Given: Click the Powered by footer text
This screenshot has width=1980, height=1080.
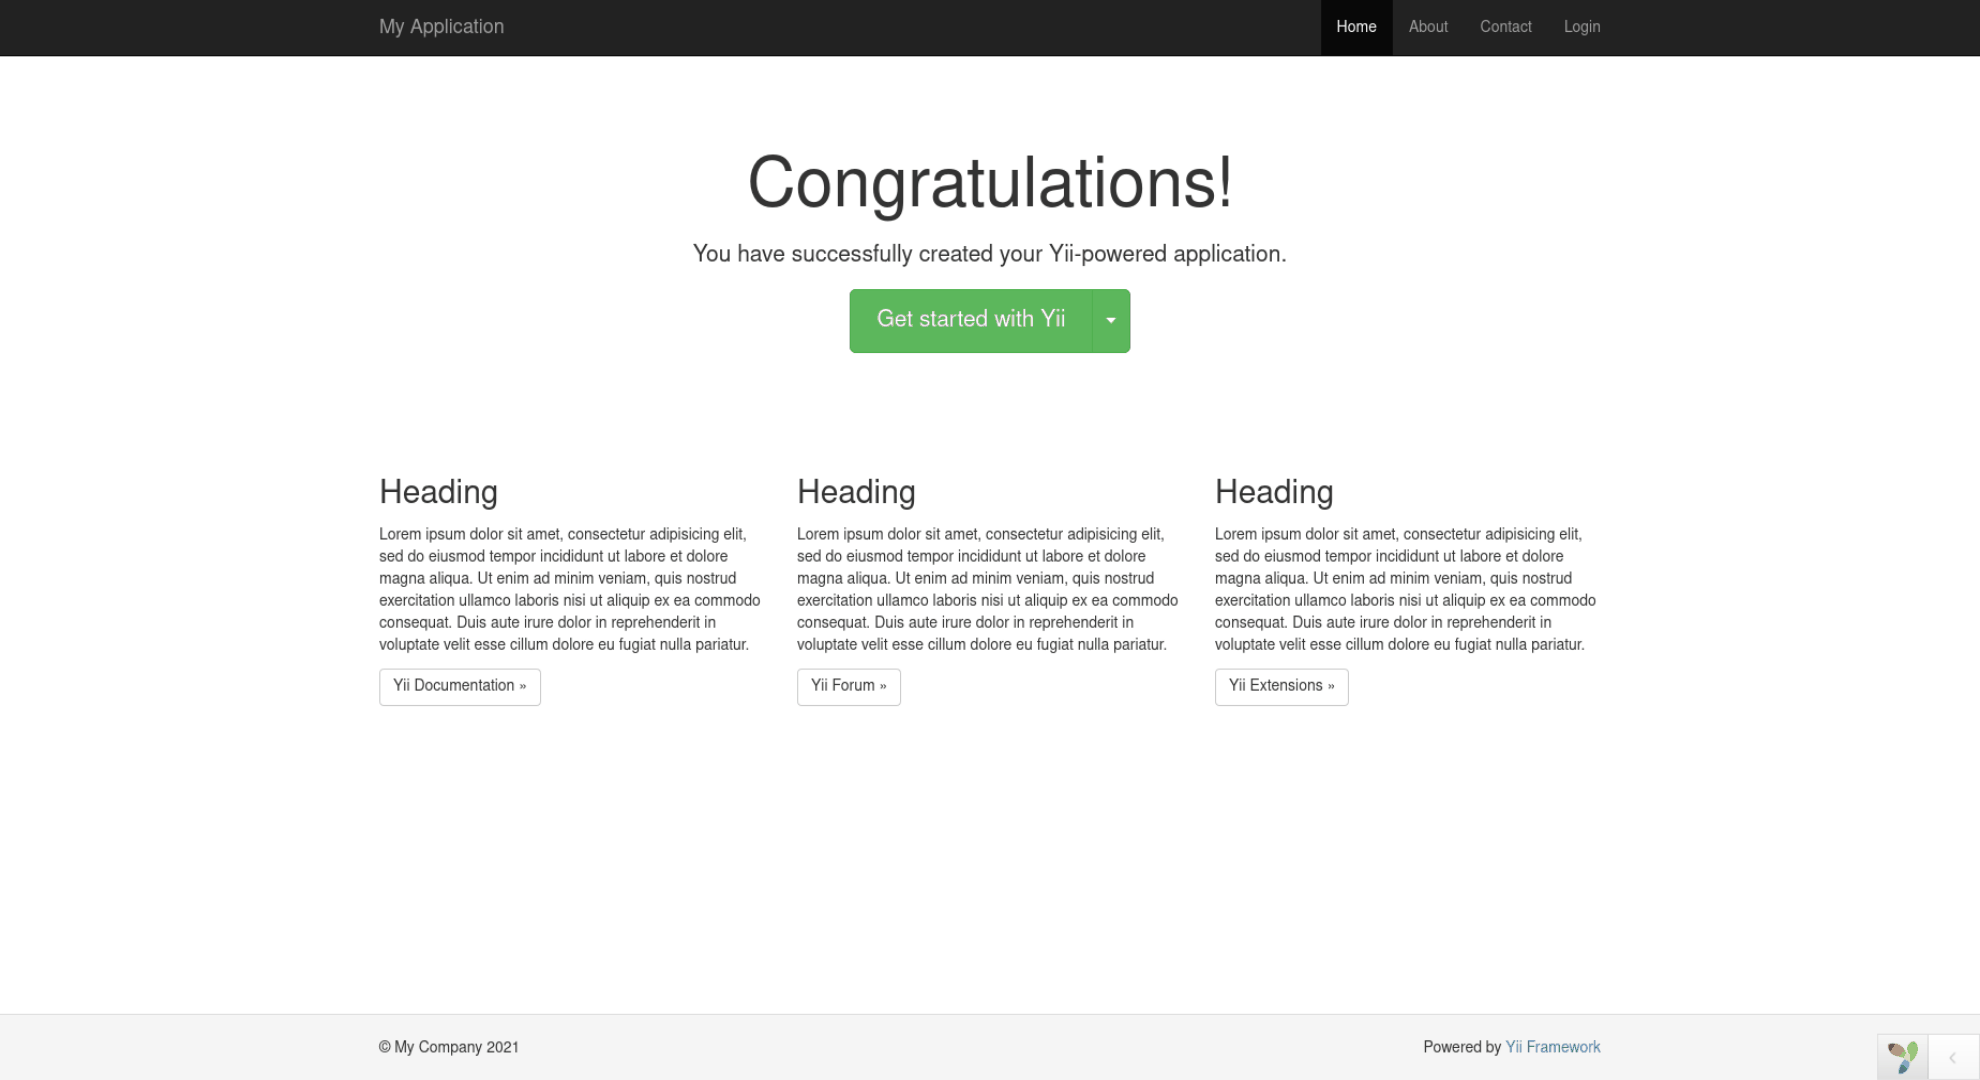Looking at the screenshot, I should tap(1461, 1047).
